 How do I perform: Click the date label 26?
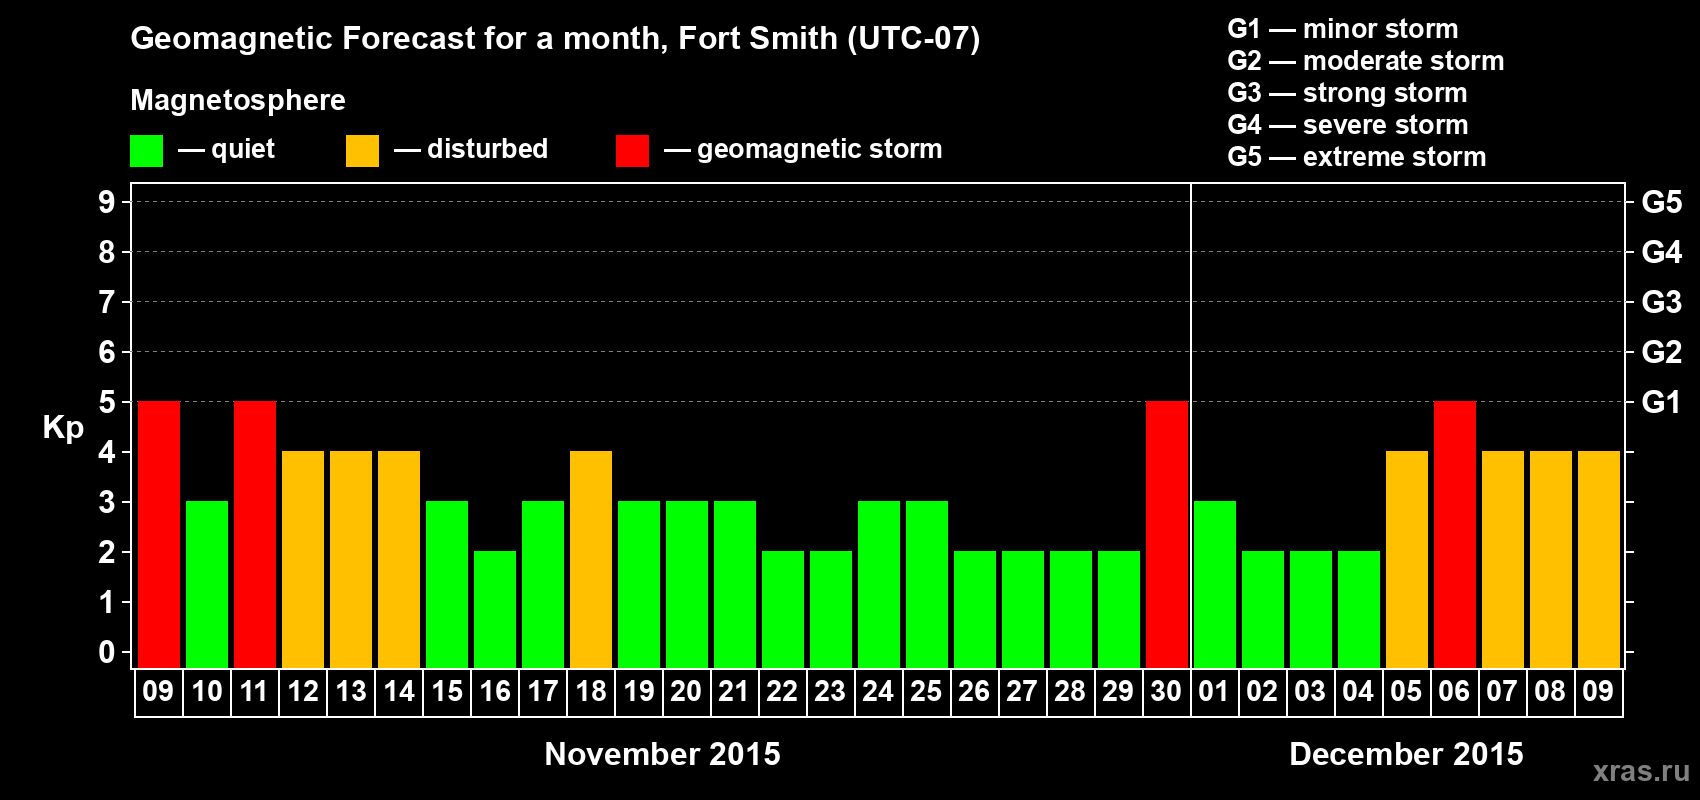(x=974, y=691)
